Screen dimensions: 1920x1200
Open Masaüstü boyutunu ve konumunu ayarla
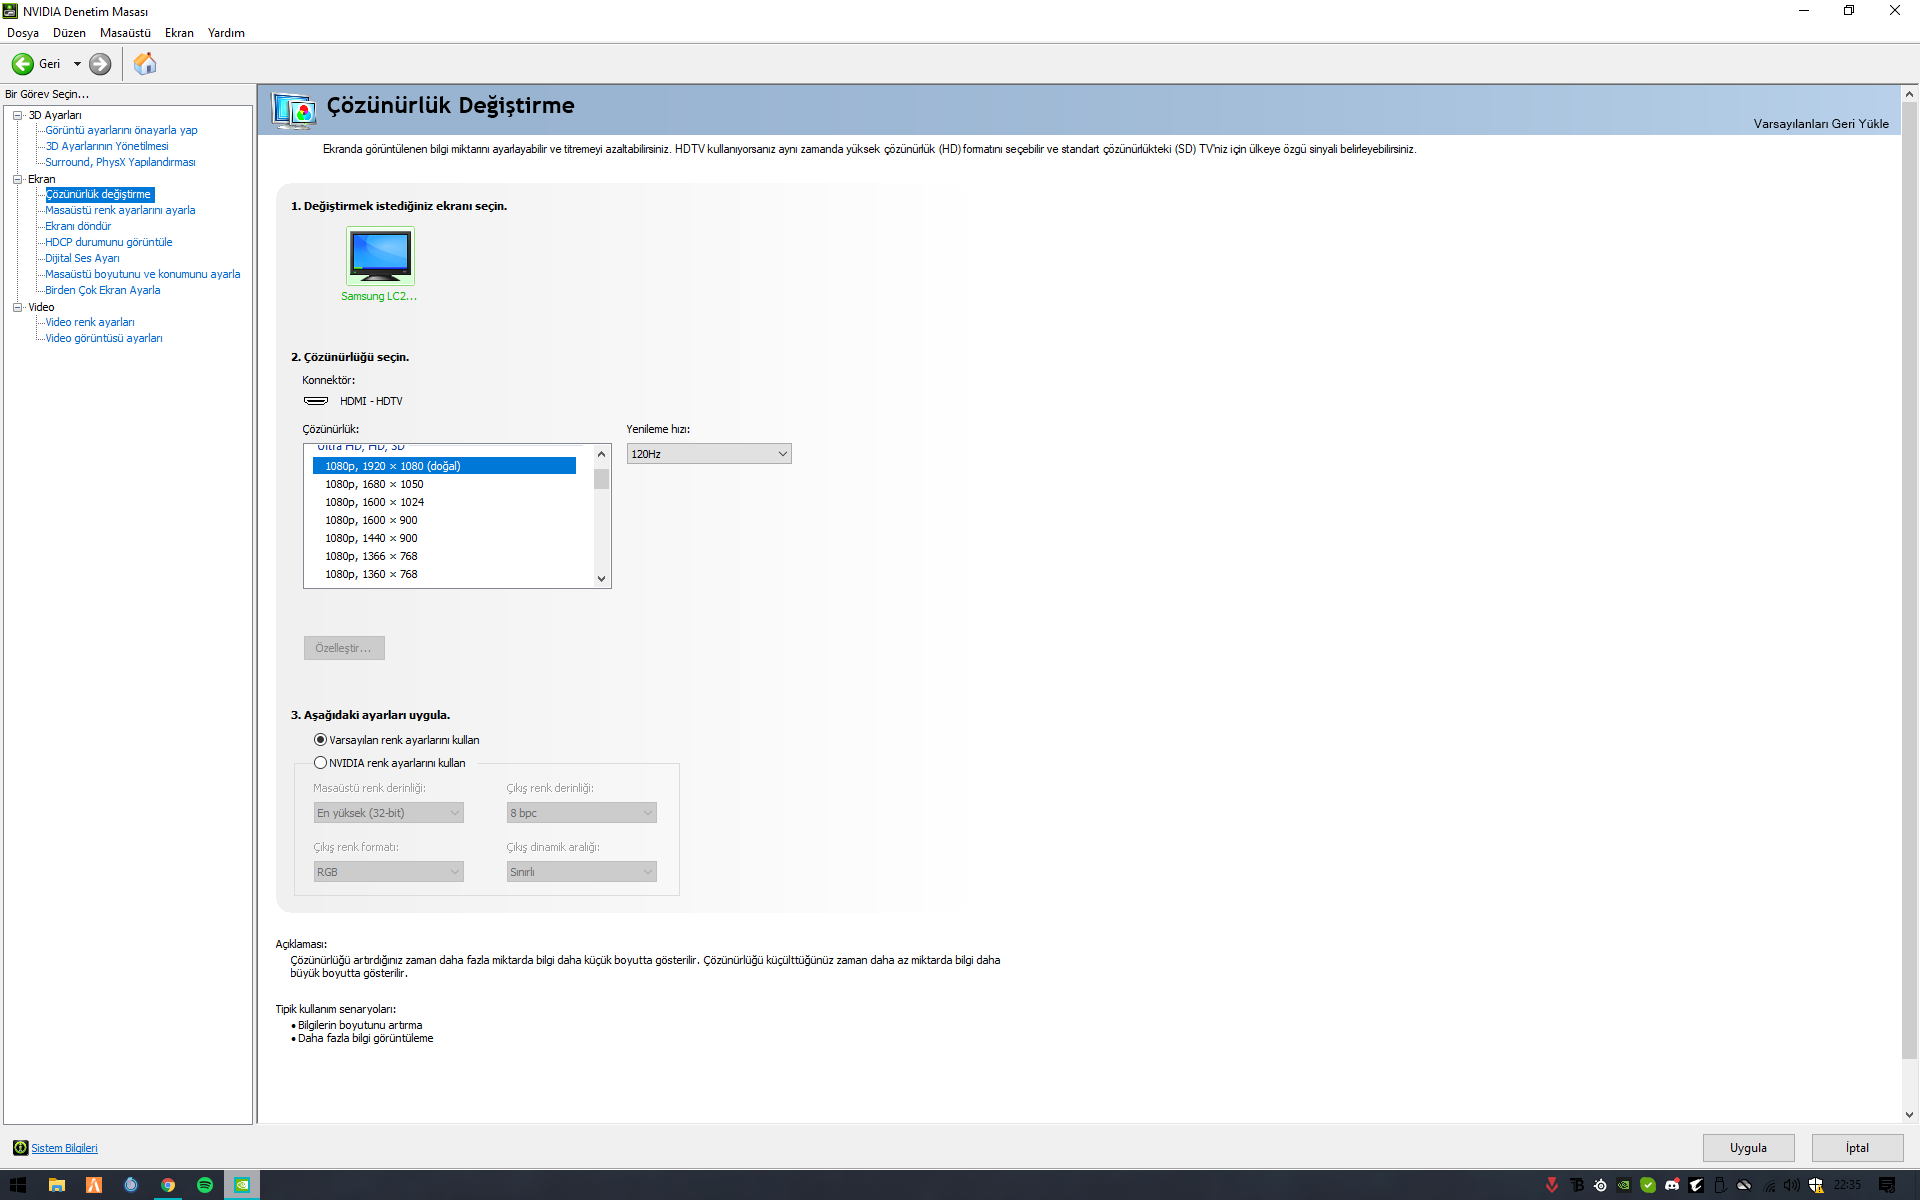[x=142, y=274]
